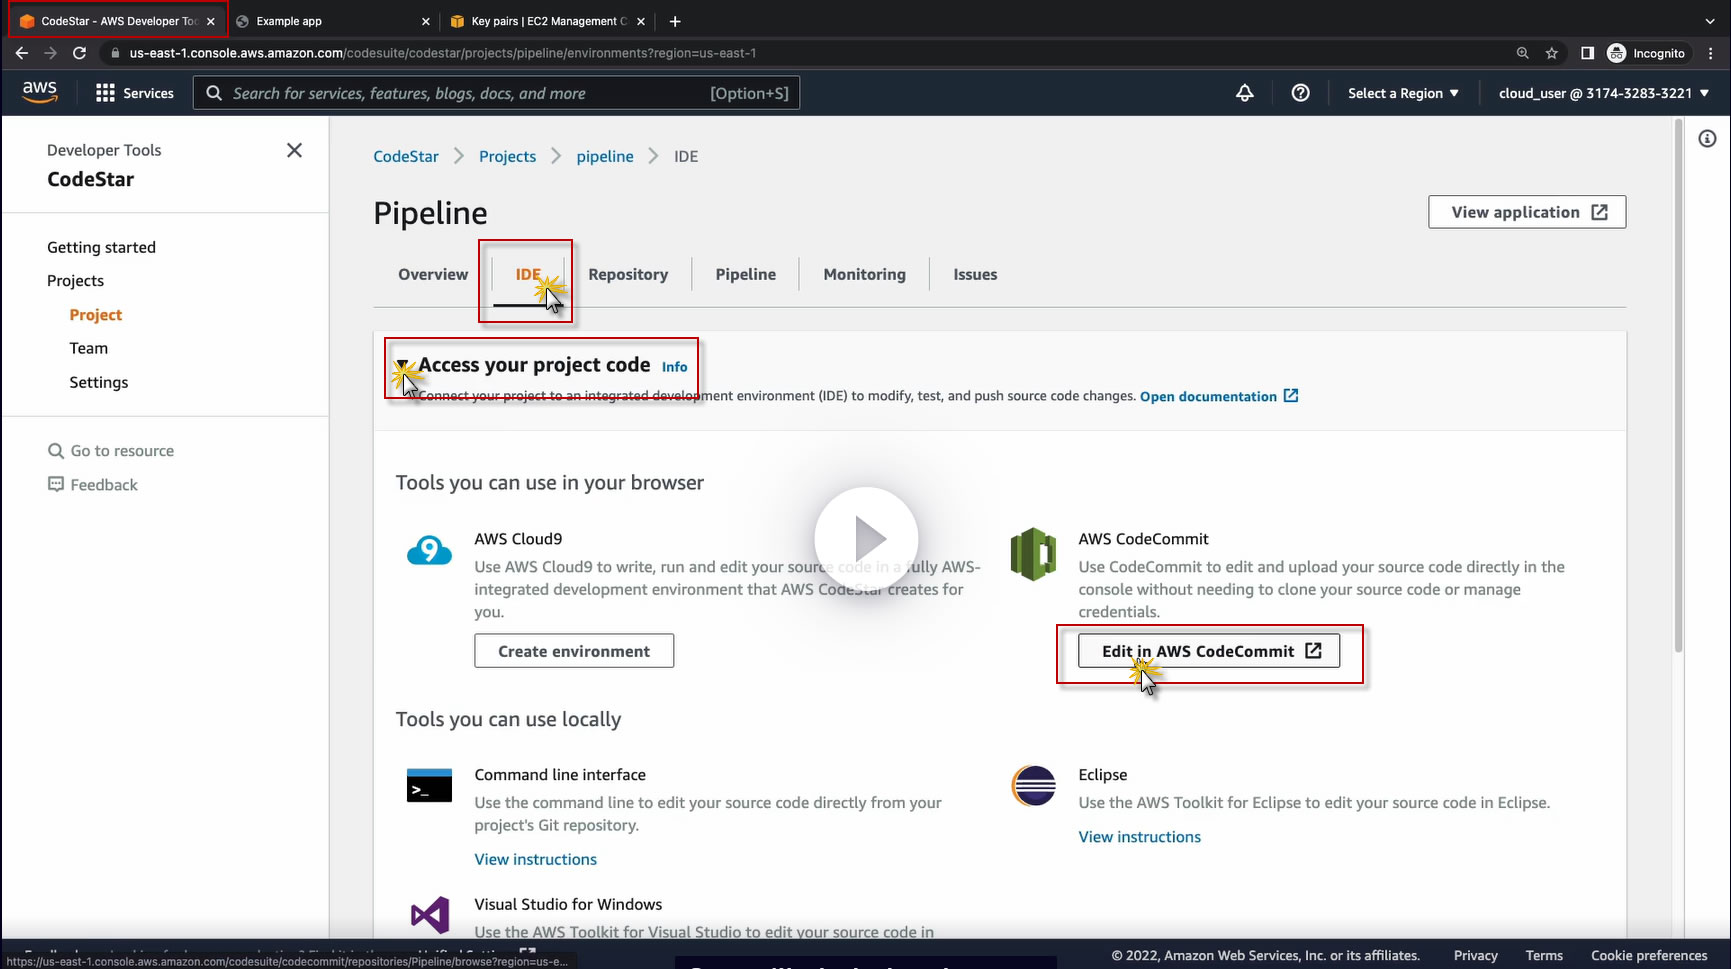
Task: Click the large video play button
Action: (866, 539)
